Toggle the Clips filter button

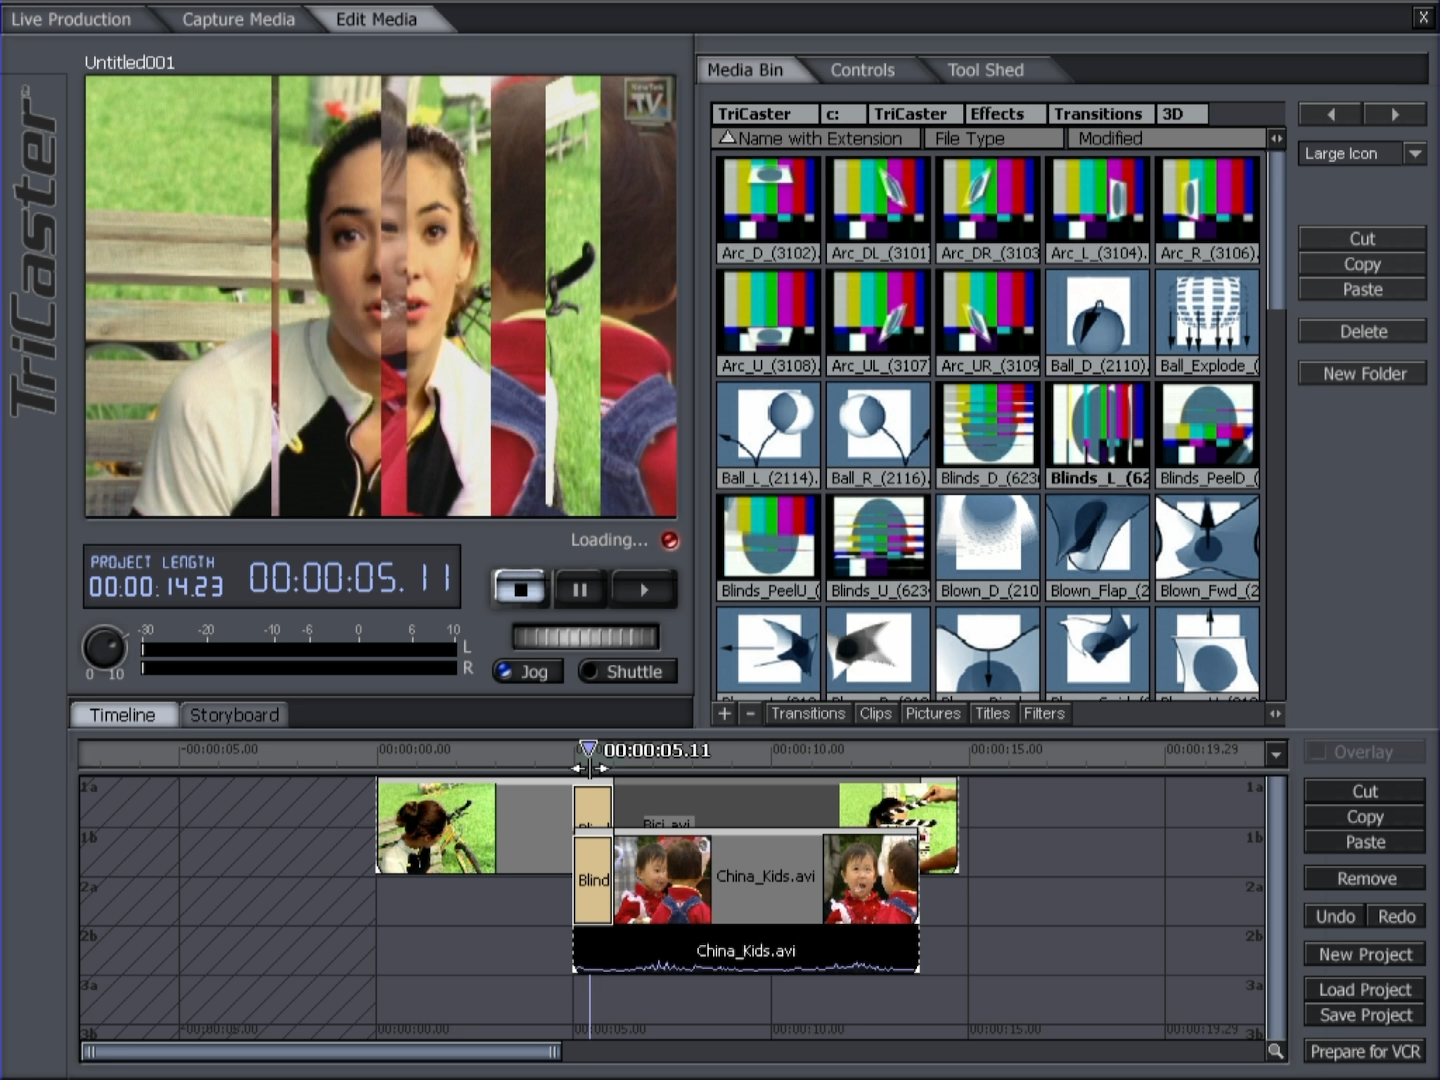coord(875,713)
